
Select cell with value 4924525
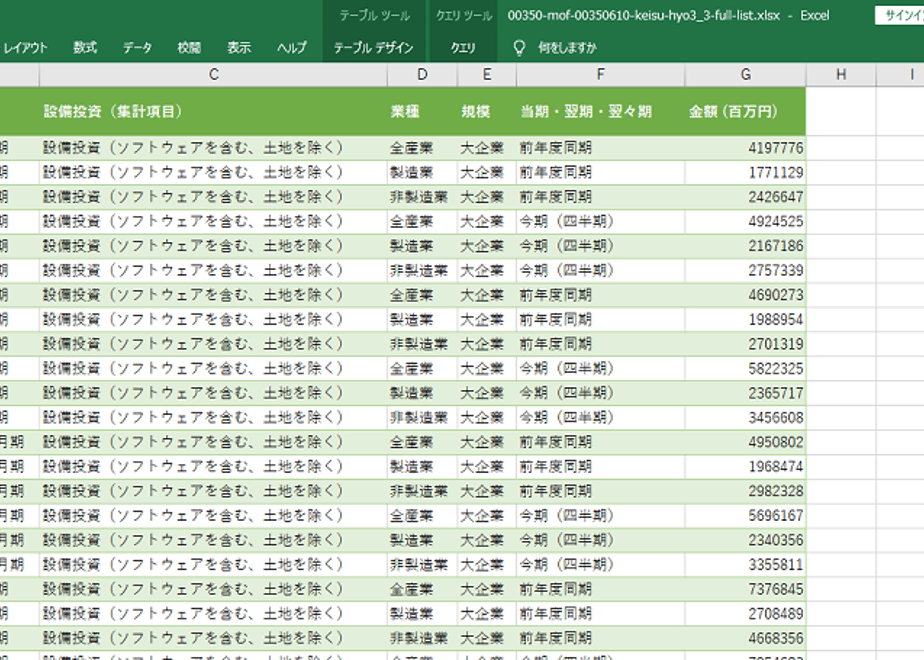click(745, 222)
